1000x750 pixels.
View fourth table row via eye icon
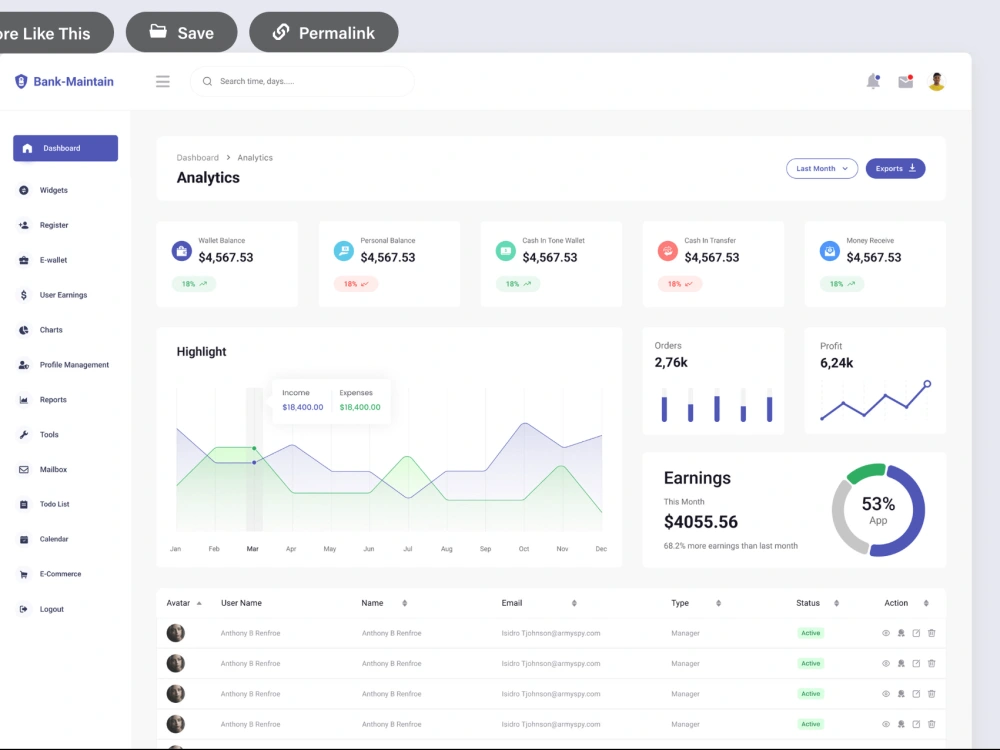pos(886,724)
